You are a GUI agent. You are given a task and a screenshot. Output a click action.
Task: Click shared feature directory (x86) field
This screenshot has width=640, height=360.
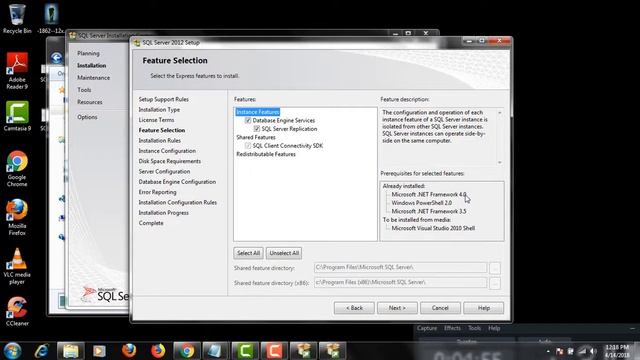[x=400, y=282]
